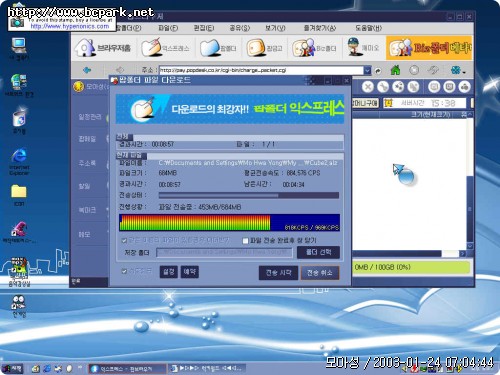Open the 보기(V) menu
Image resolution: width=500 pixels, height=375 pixels.
coord(275,28)
